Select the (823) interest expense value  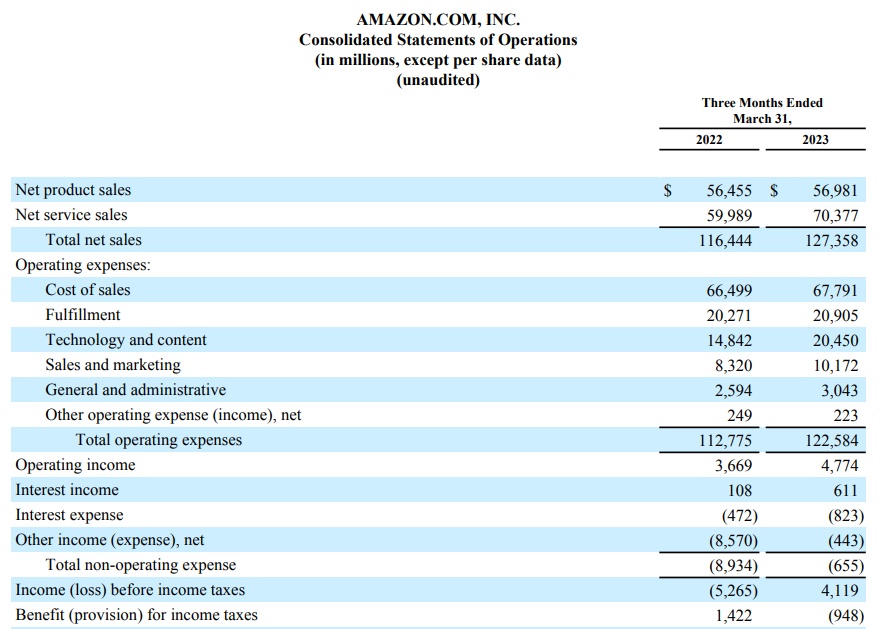[x=846, y=516]
